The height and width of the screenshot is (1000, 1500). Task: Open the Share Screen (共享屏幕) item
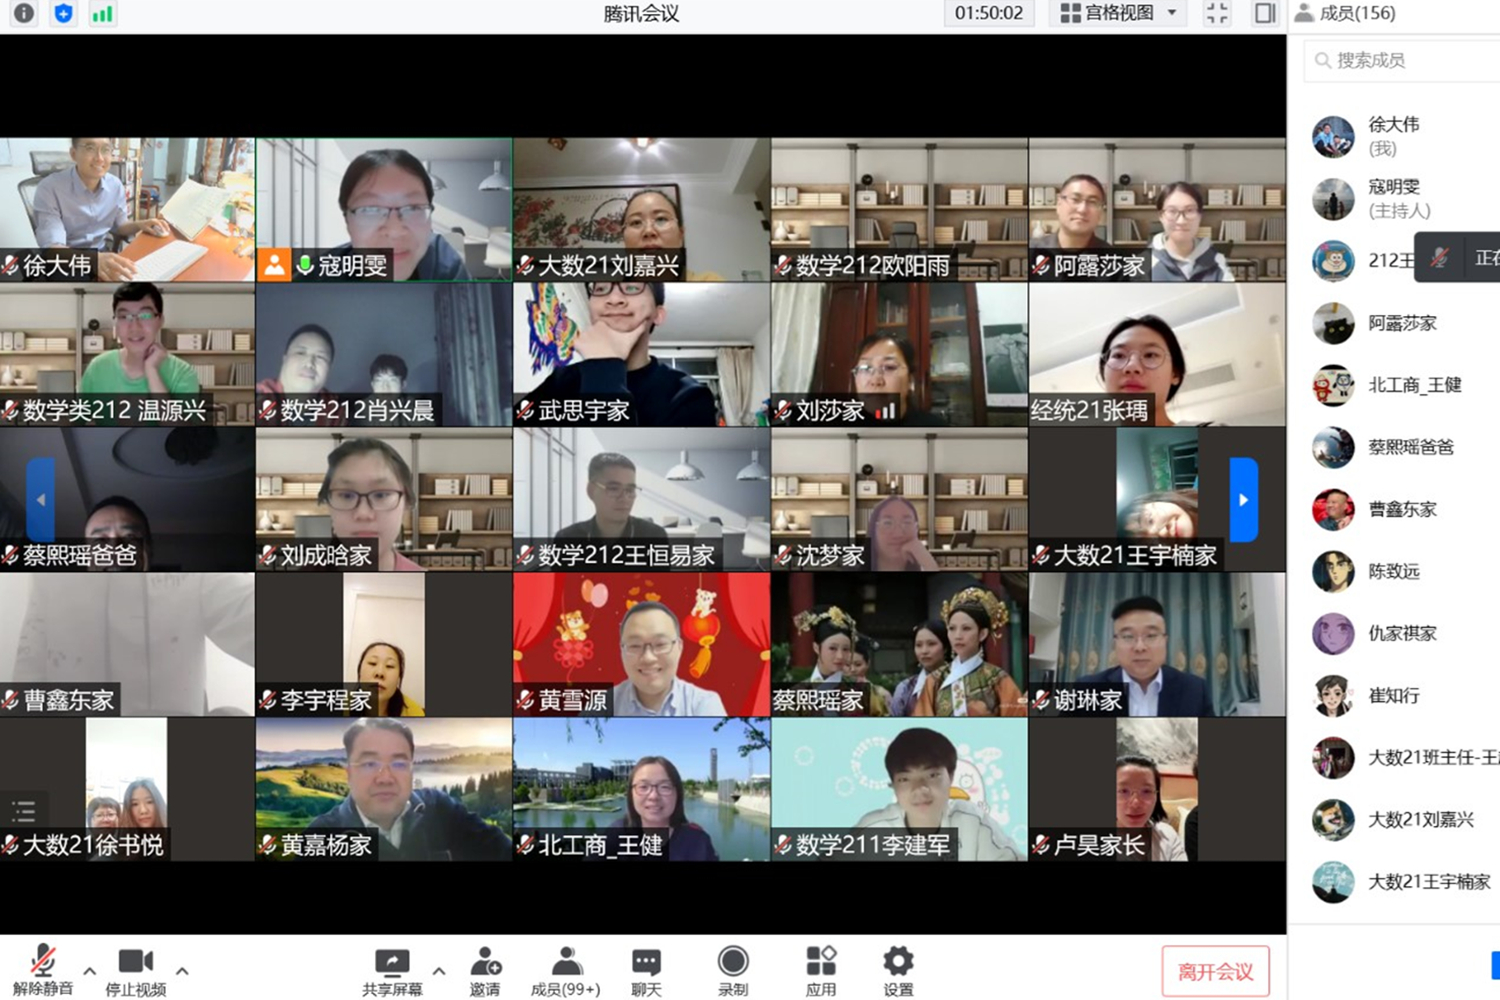tap(392, 970)
